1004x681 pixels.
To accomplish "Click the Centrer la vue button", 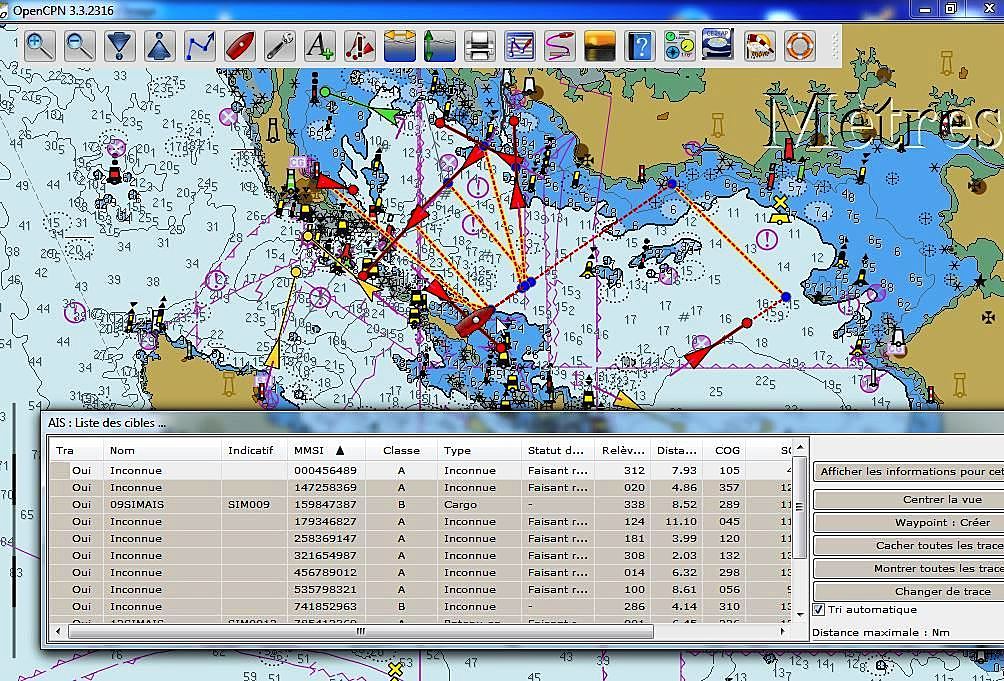I will [x=909, y=499].
